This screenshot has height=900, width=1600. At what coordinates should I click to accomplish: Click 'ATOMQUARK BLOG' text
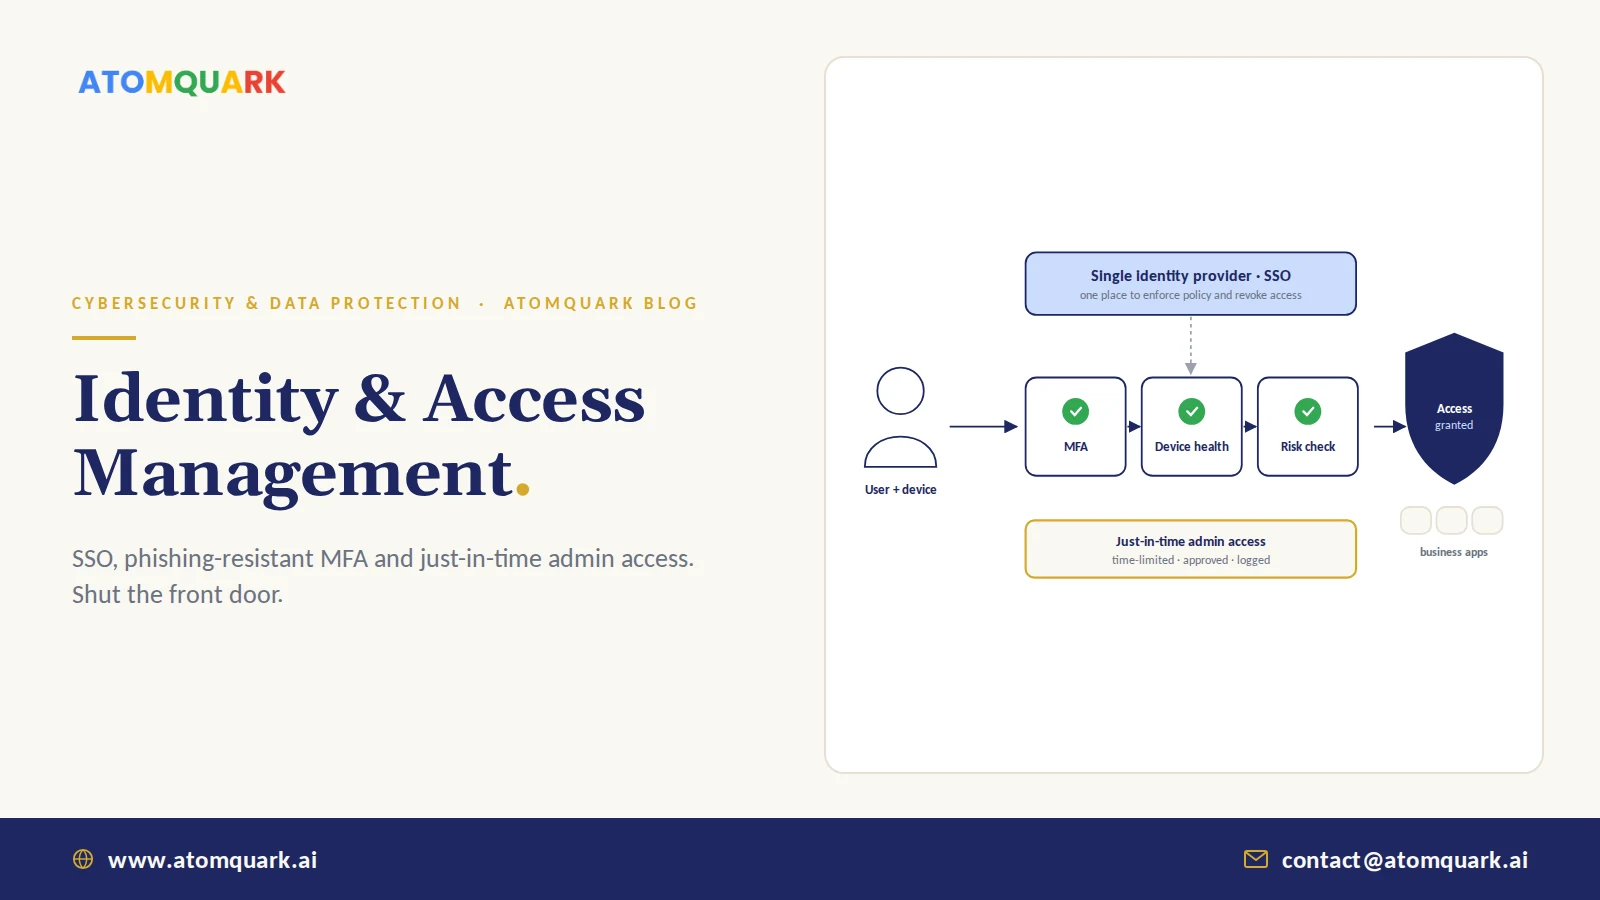coord(601,303)
